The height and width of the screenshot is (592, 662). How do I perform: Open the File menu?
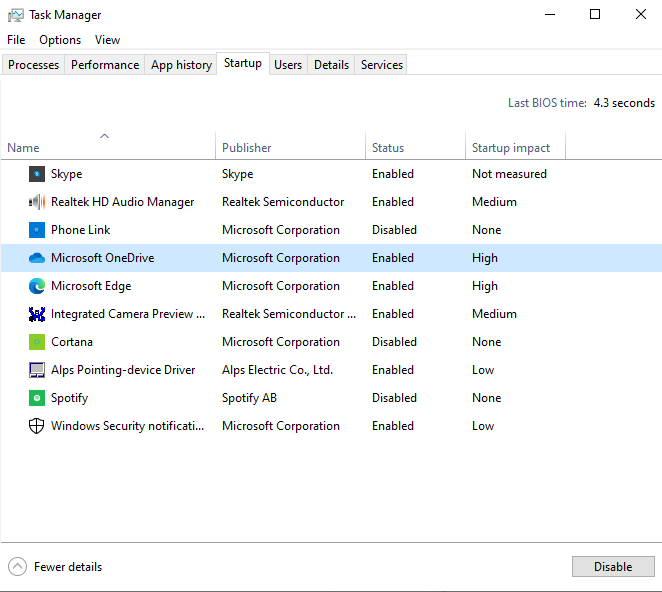point(16,40)
